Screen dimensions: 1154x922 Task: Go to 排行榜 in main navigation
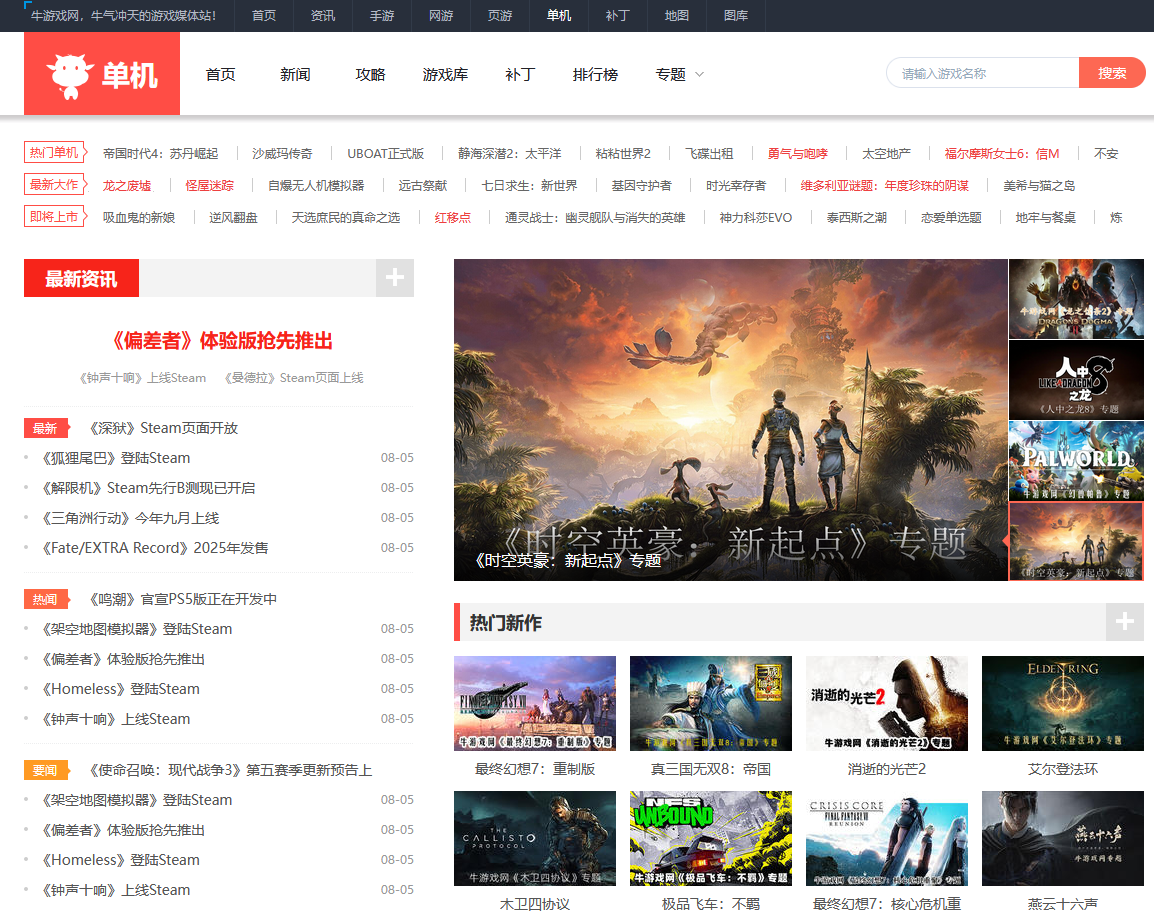click(x=595, y=74)
